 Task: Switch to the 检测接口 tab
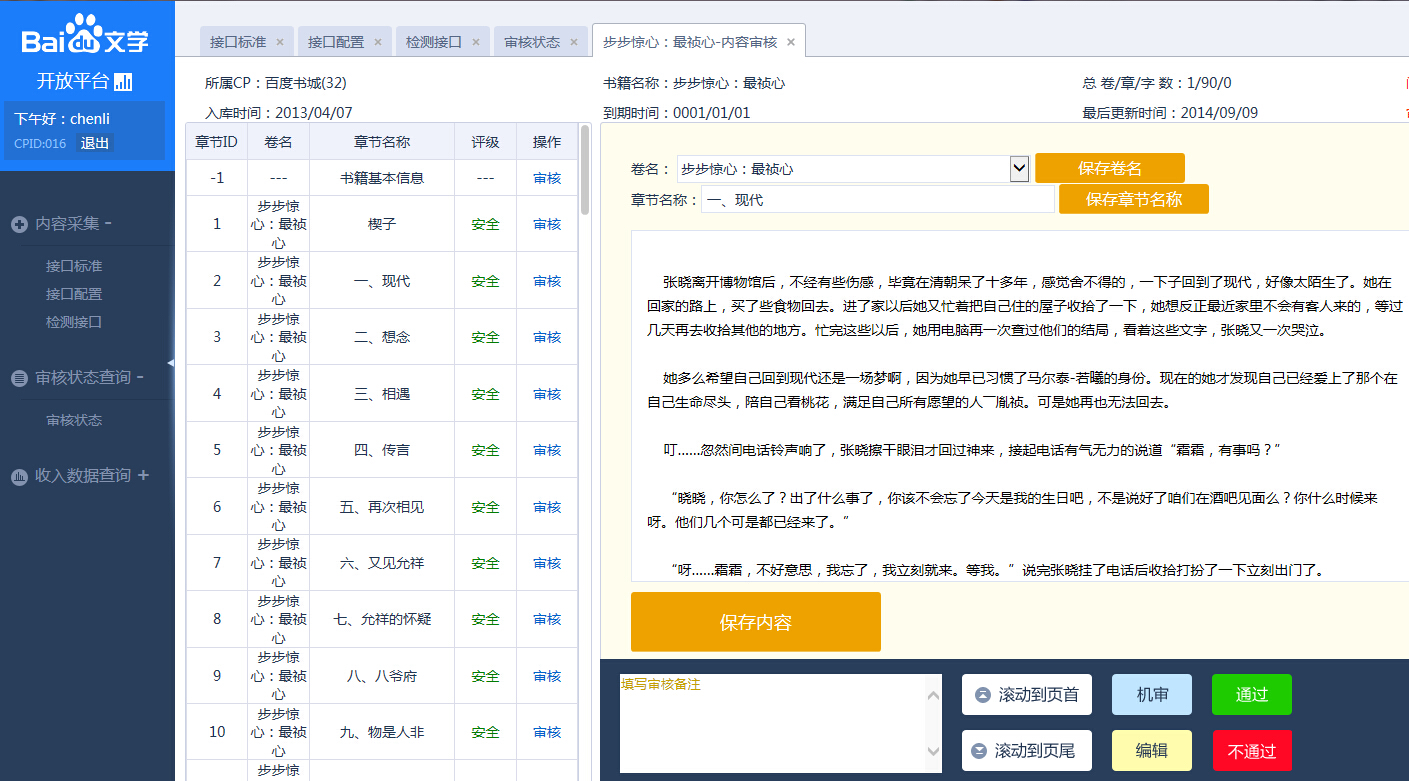pos(434,42)
